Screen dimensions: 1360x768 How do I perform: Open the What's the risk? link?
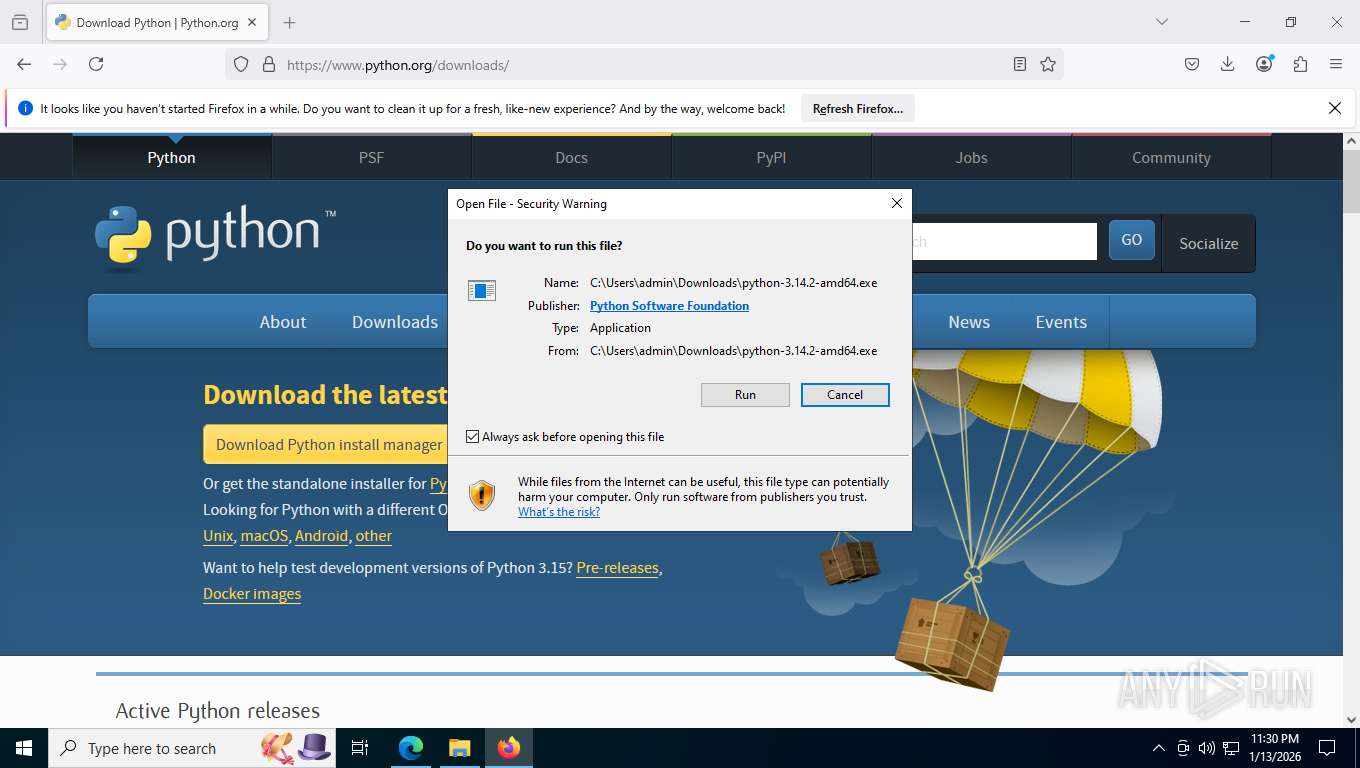click(559, 512)
